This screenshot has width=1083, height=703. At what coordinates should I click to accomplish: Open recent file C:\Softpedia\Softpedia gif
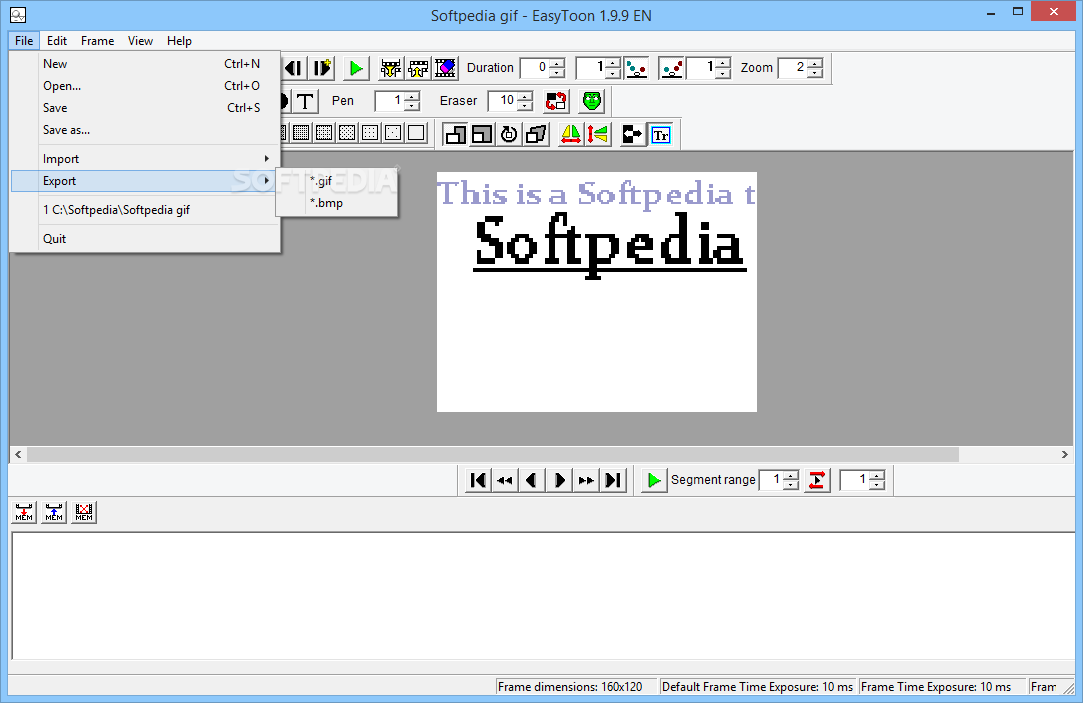pos(145,210)
